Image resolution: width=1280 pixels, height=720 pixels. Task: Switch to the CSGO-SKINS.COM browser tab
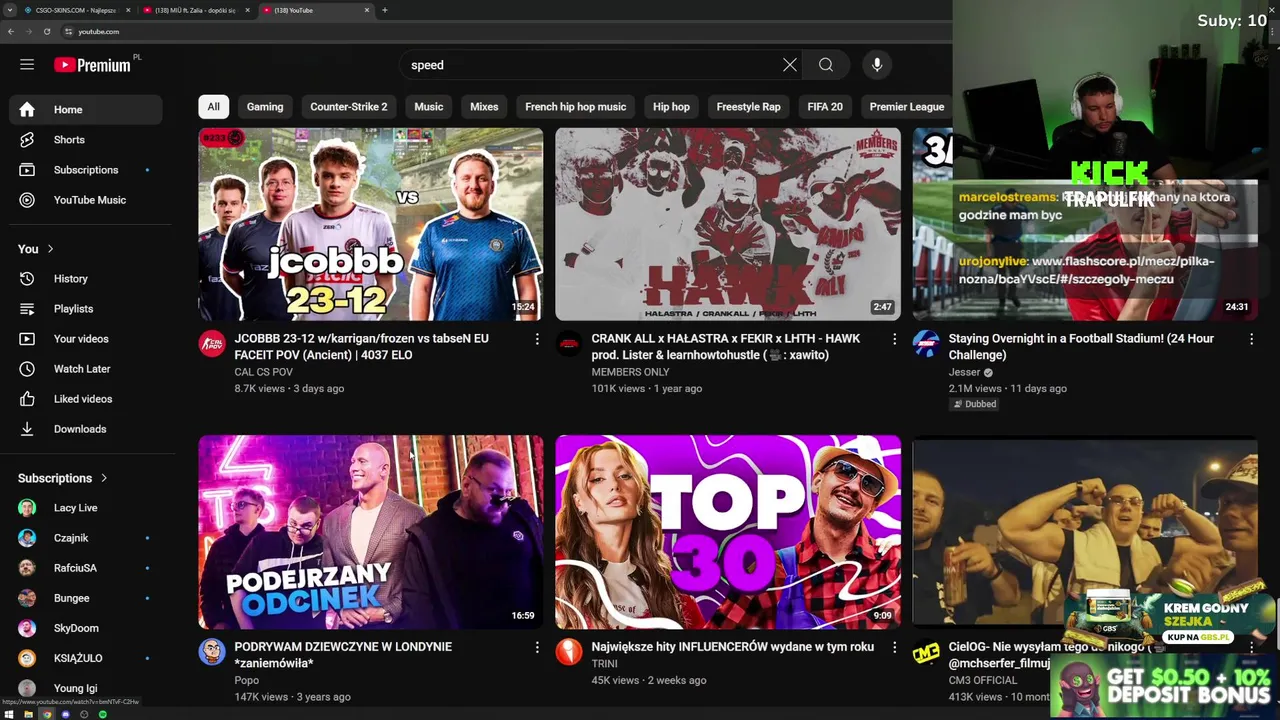[77, 10]
